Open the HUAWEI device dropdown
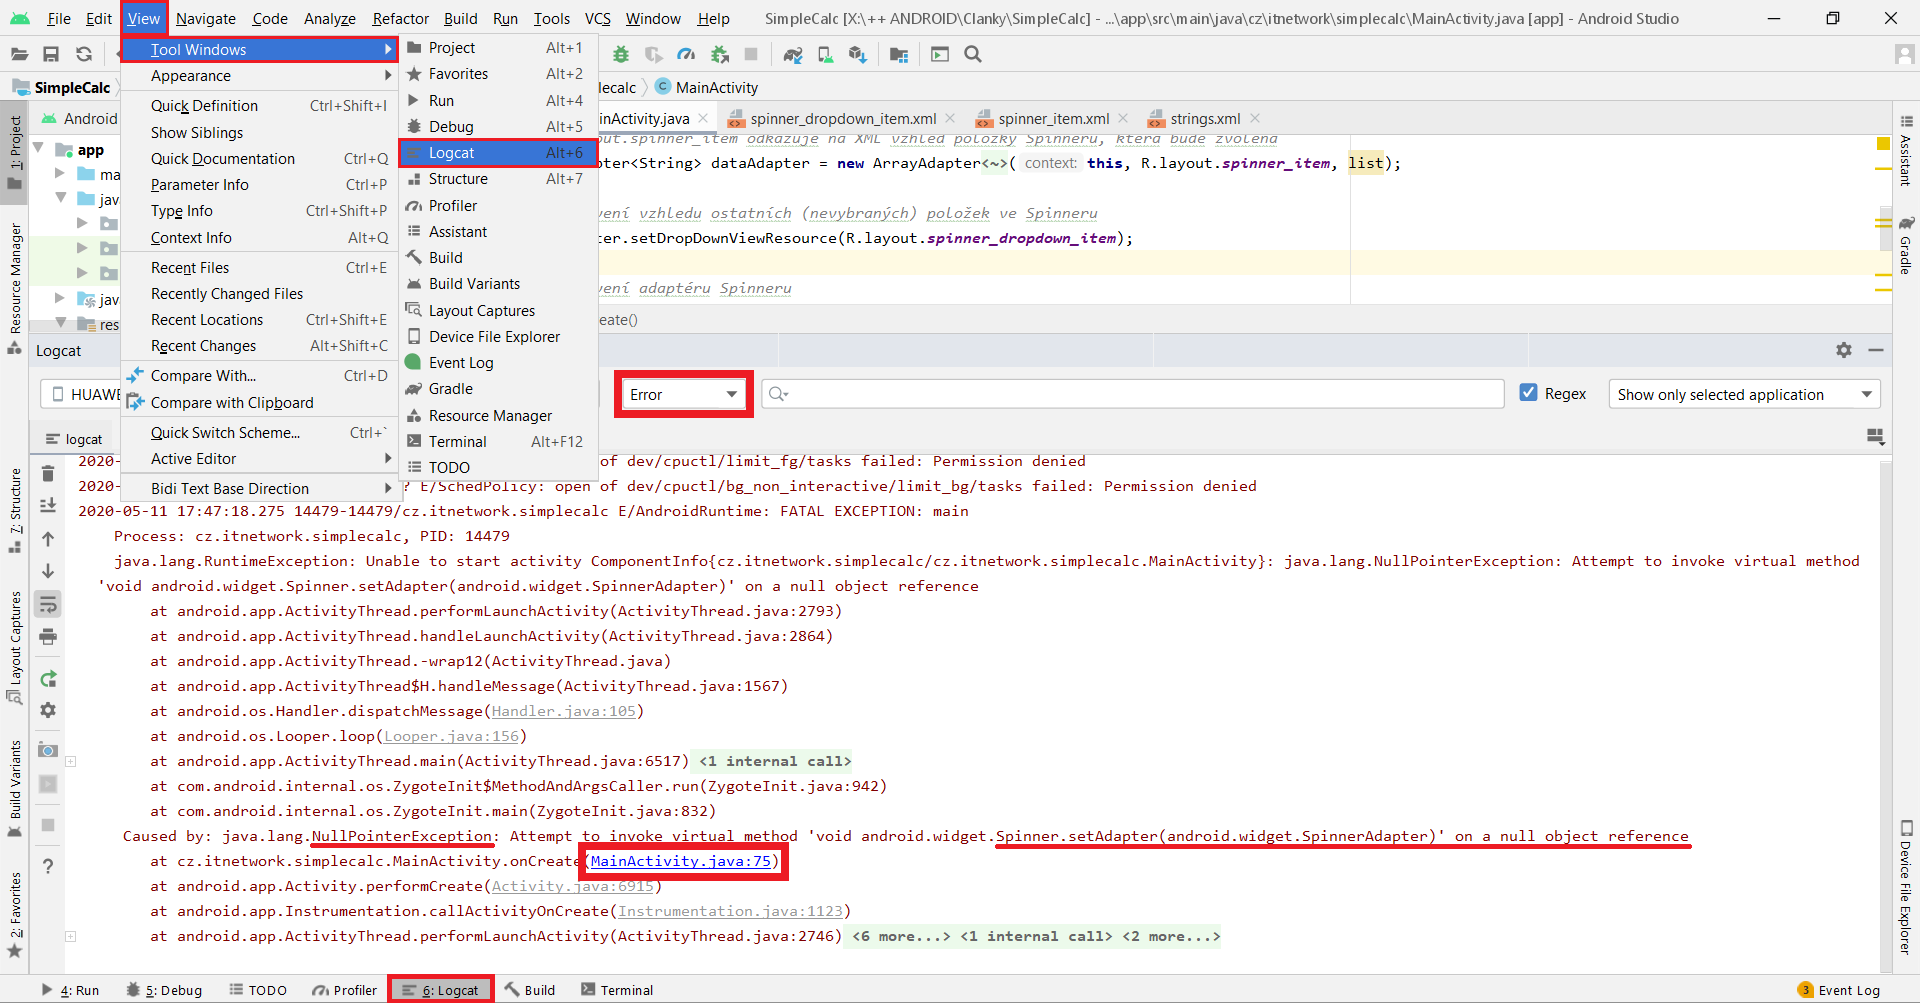Image resolution: width=1920 pixels, height=1003 pixels. click(x=82, y=394)
